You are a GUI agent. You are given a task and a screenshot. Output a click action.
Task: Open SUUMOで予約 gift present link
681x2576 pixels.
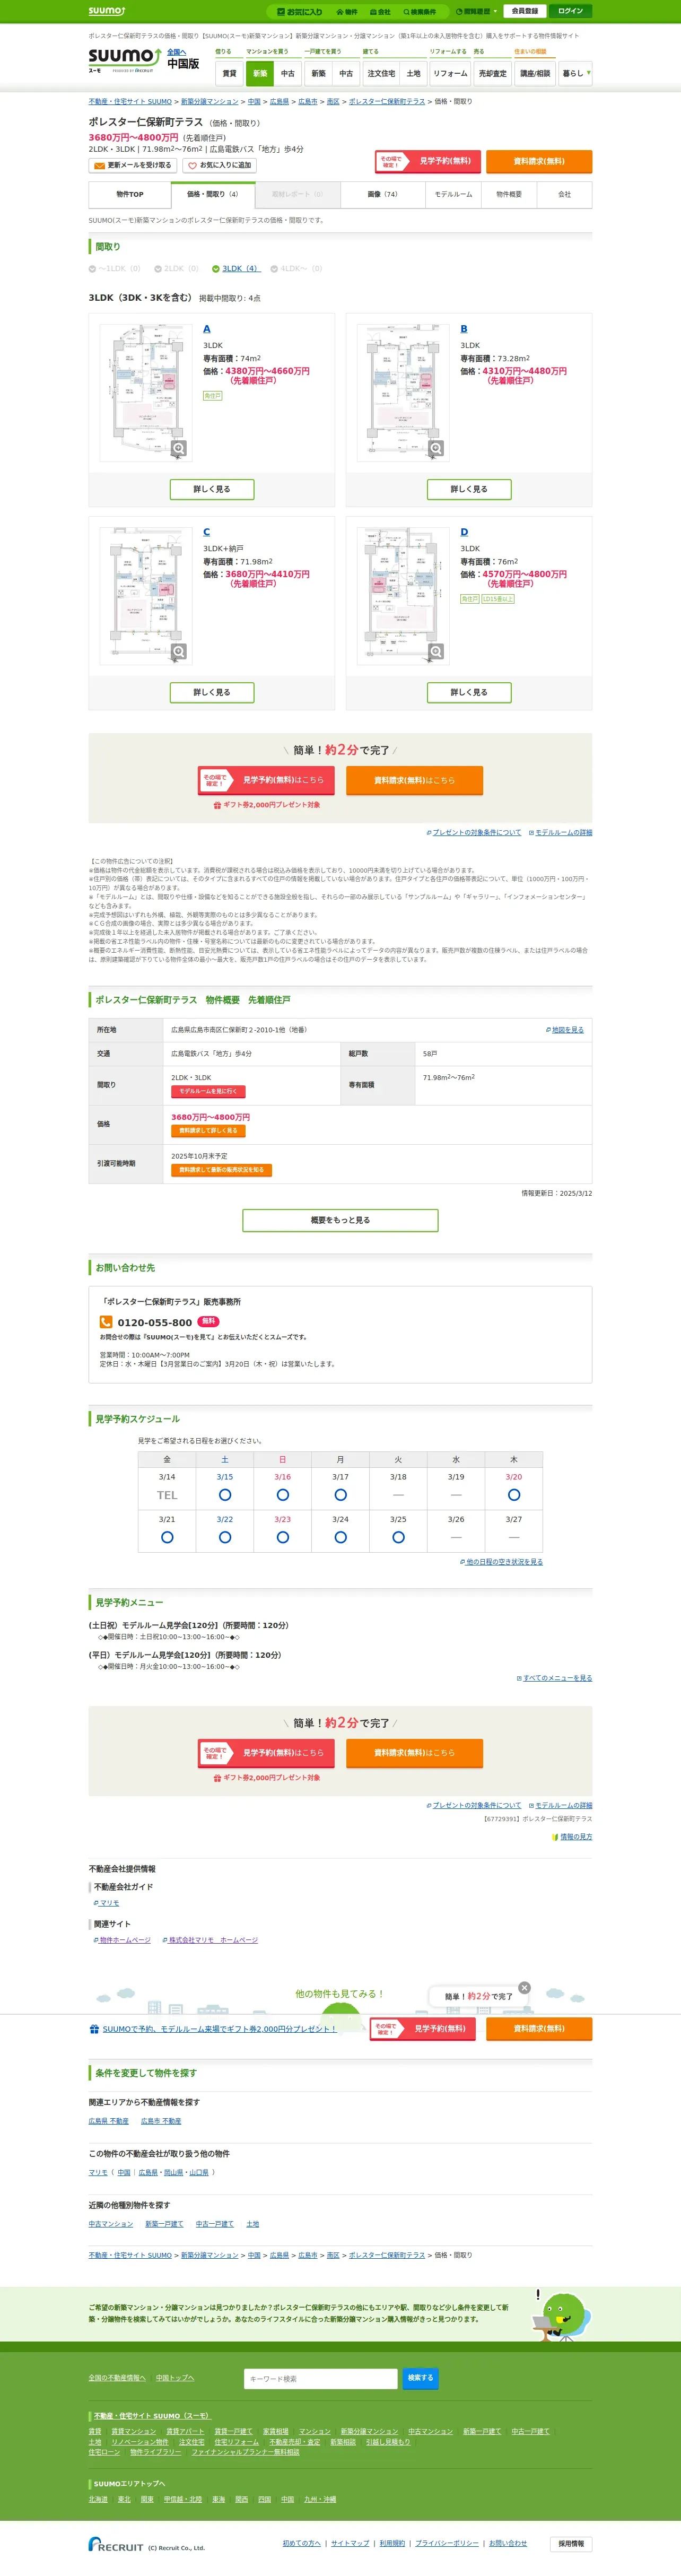pos(213,2029)
